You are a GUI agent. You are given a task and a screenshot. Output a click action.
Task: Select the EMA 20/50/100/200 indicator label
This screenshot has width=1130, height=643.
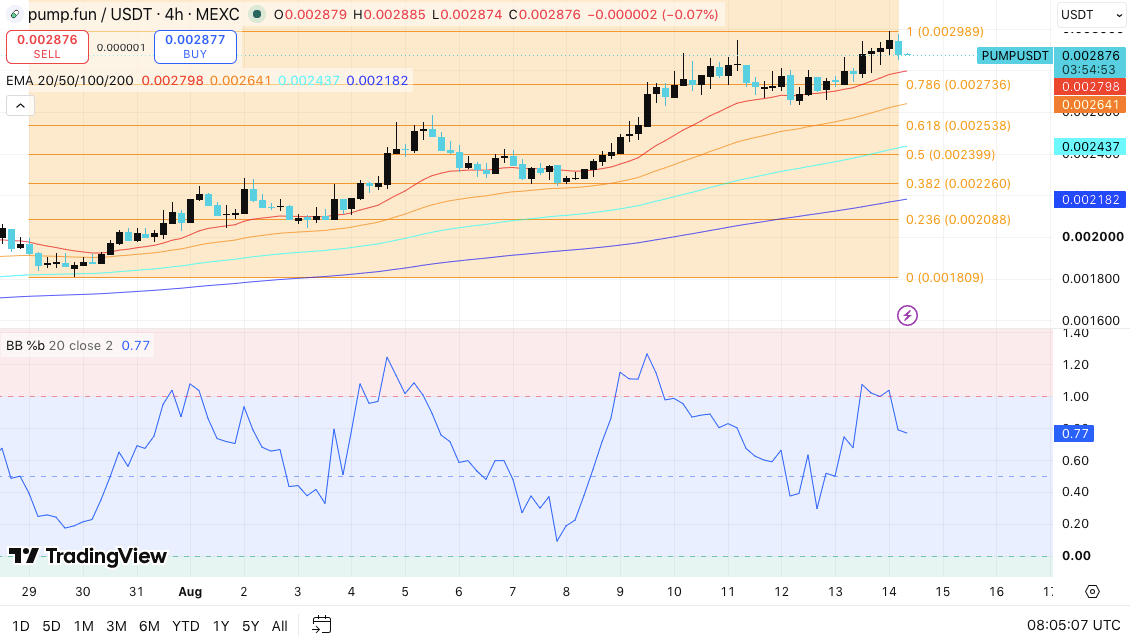pyautogui.click(x=70, y=81)
